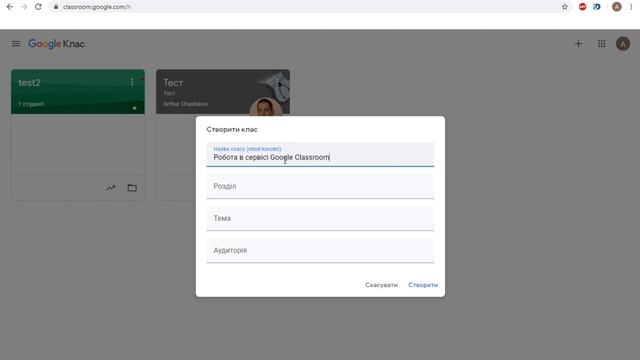640x360 pixels.
Task: Open test2 card three-dot options
Action: coord(132,82)
